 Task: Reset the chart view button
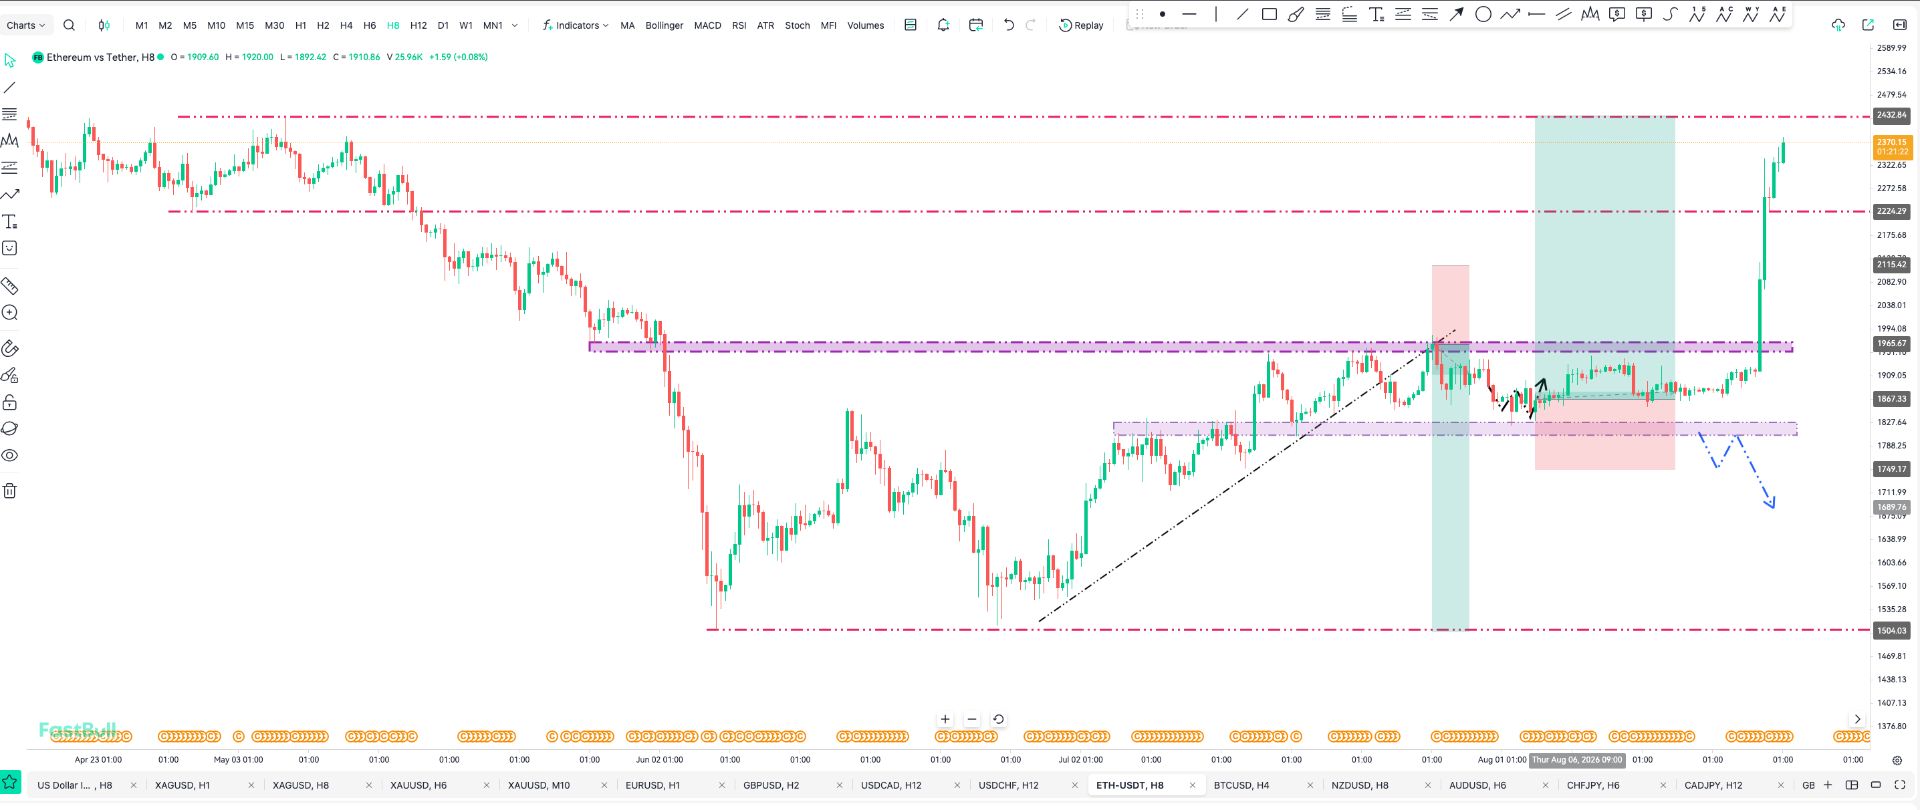pyautogui.click(x=998, y=719)
